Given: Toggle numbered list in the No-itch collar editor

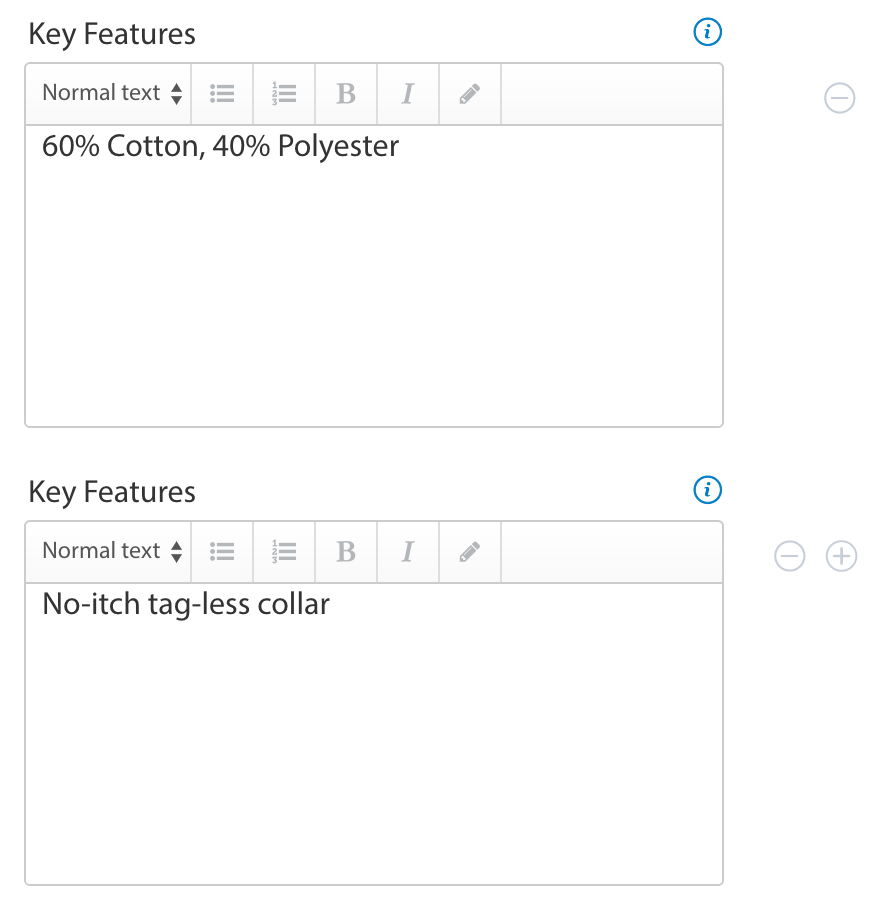Looking at the screenshot, I should [x=284, y=552].
